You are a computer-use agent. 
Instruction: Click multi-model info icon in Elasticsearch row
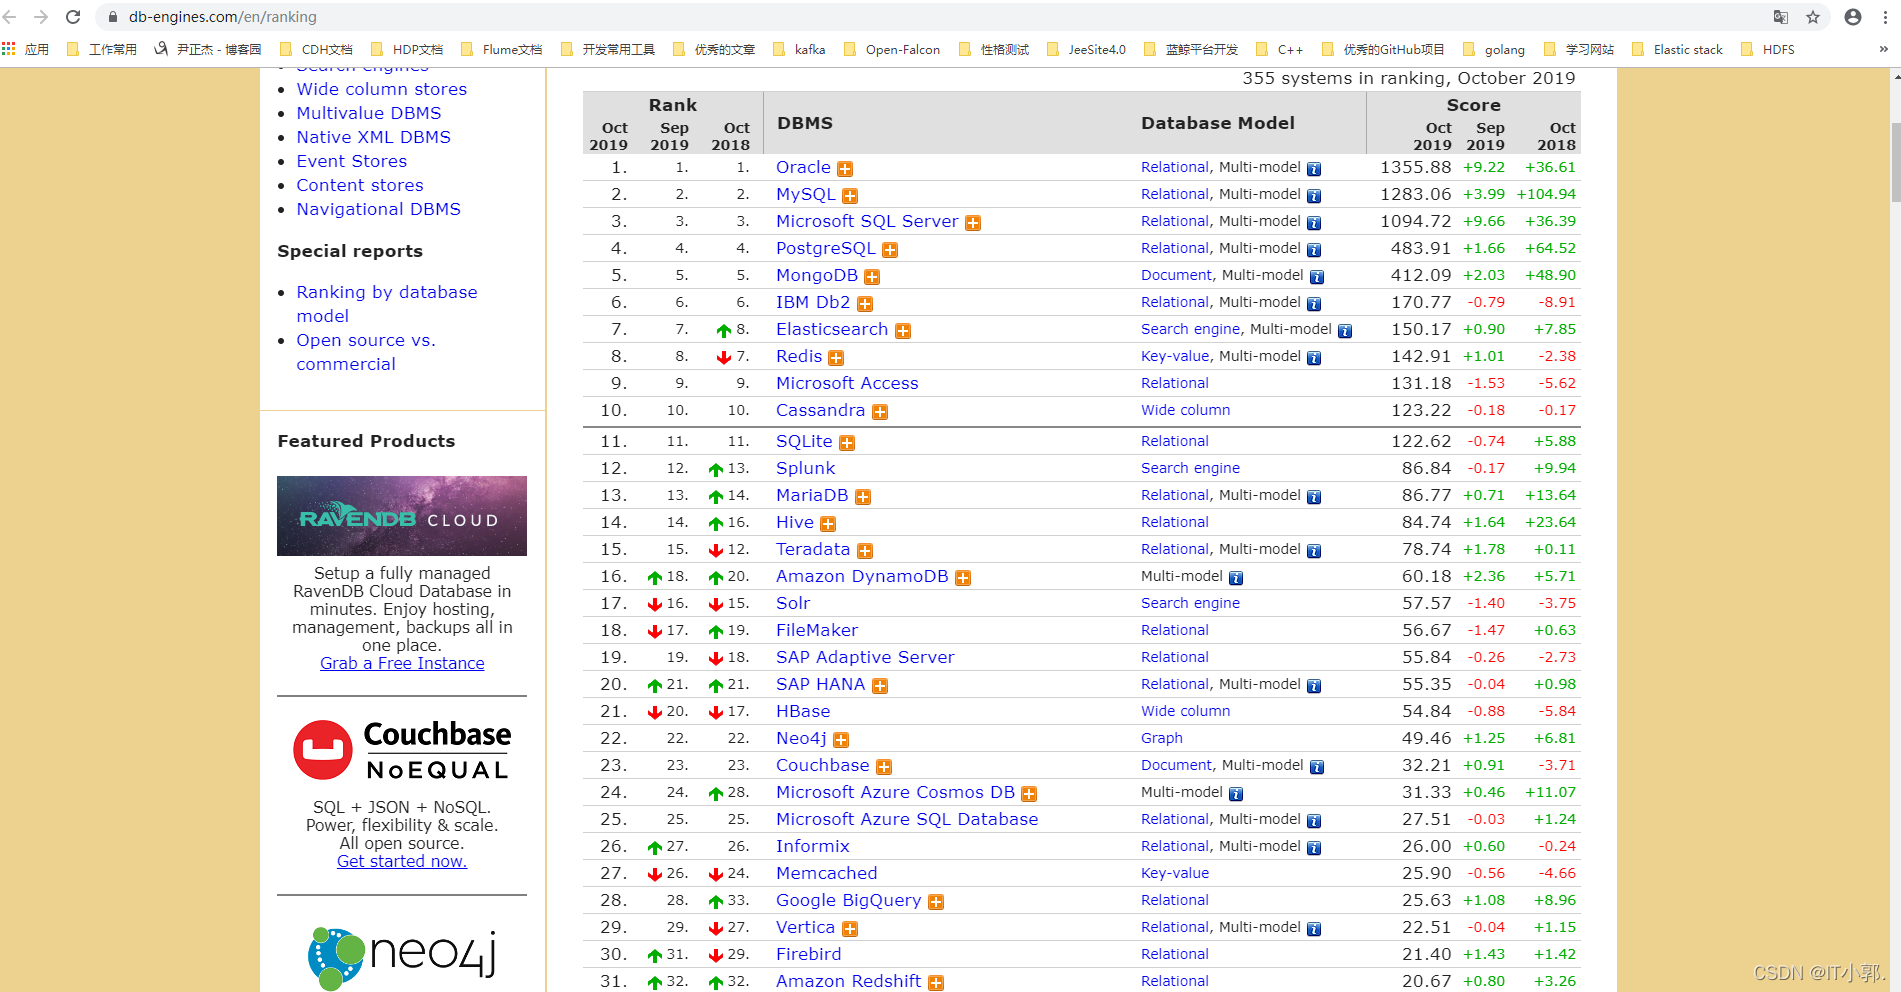pos(1345,331)
